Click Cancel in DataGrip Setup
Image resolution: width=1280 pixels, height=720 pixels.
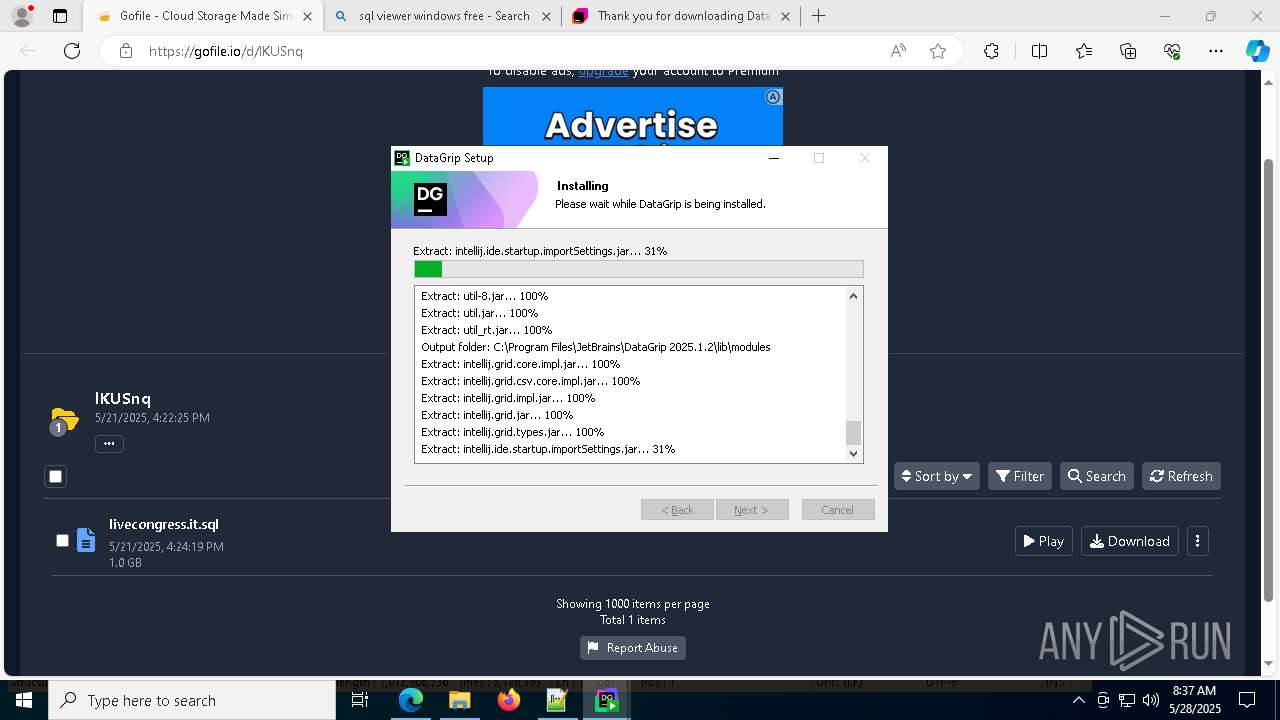pos(838,510)
